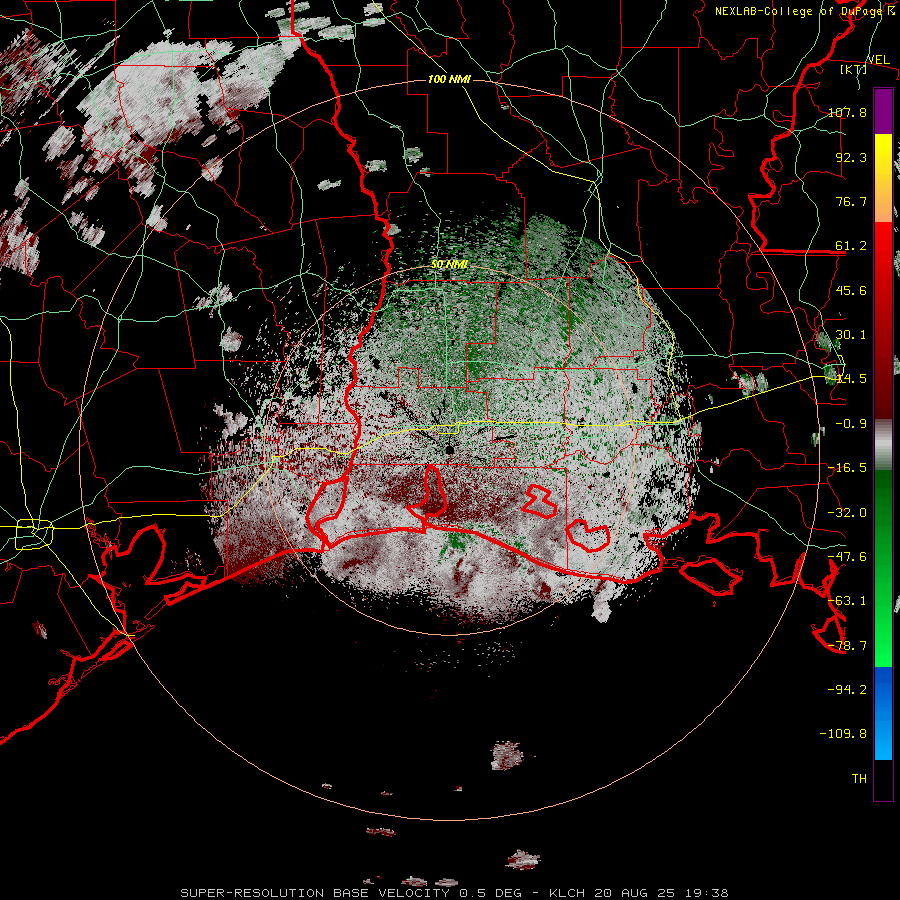Pick the green inbound color bar segment

click(883, 568)
